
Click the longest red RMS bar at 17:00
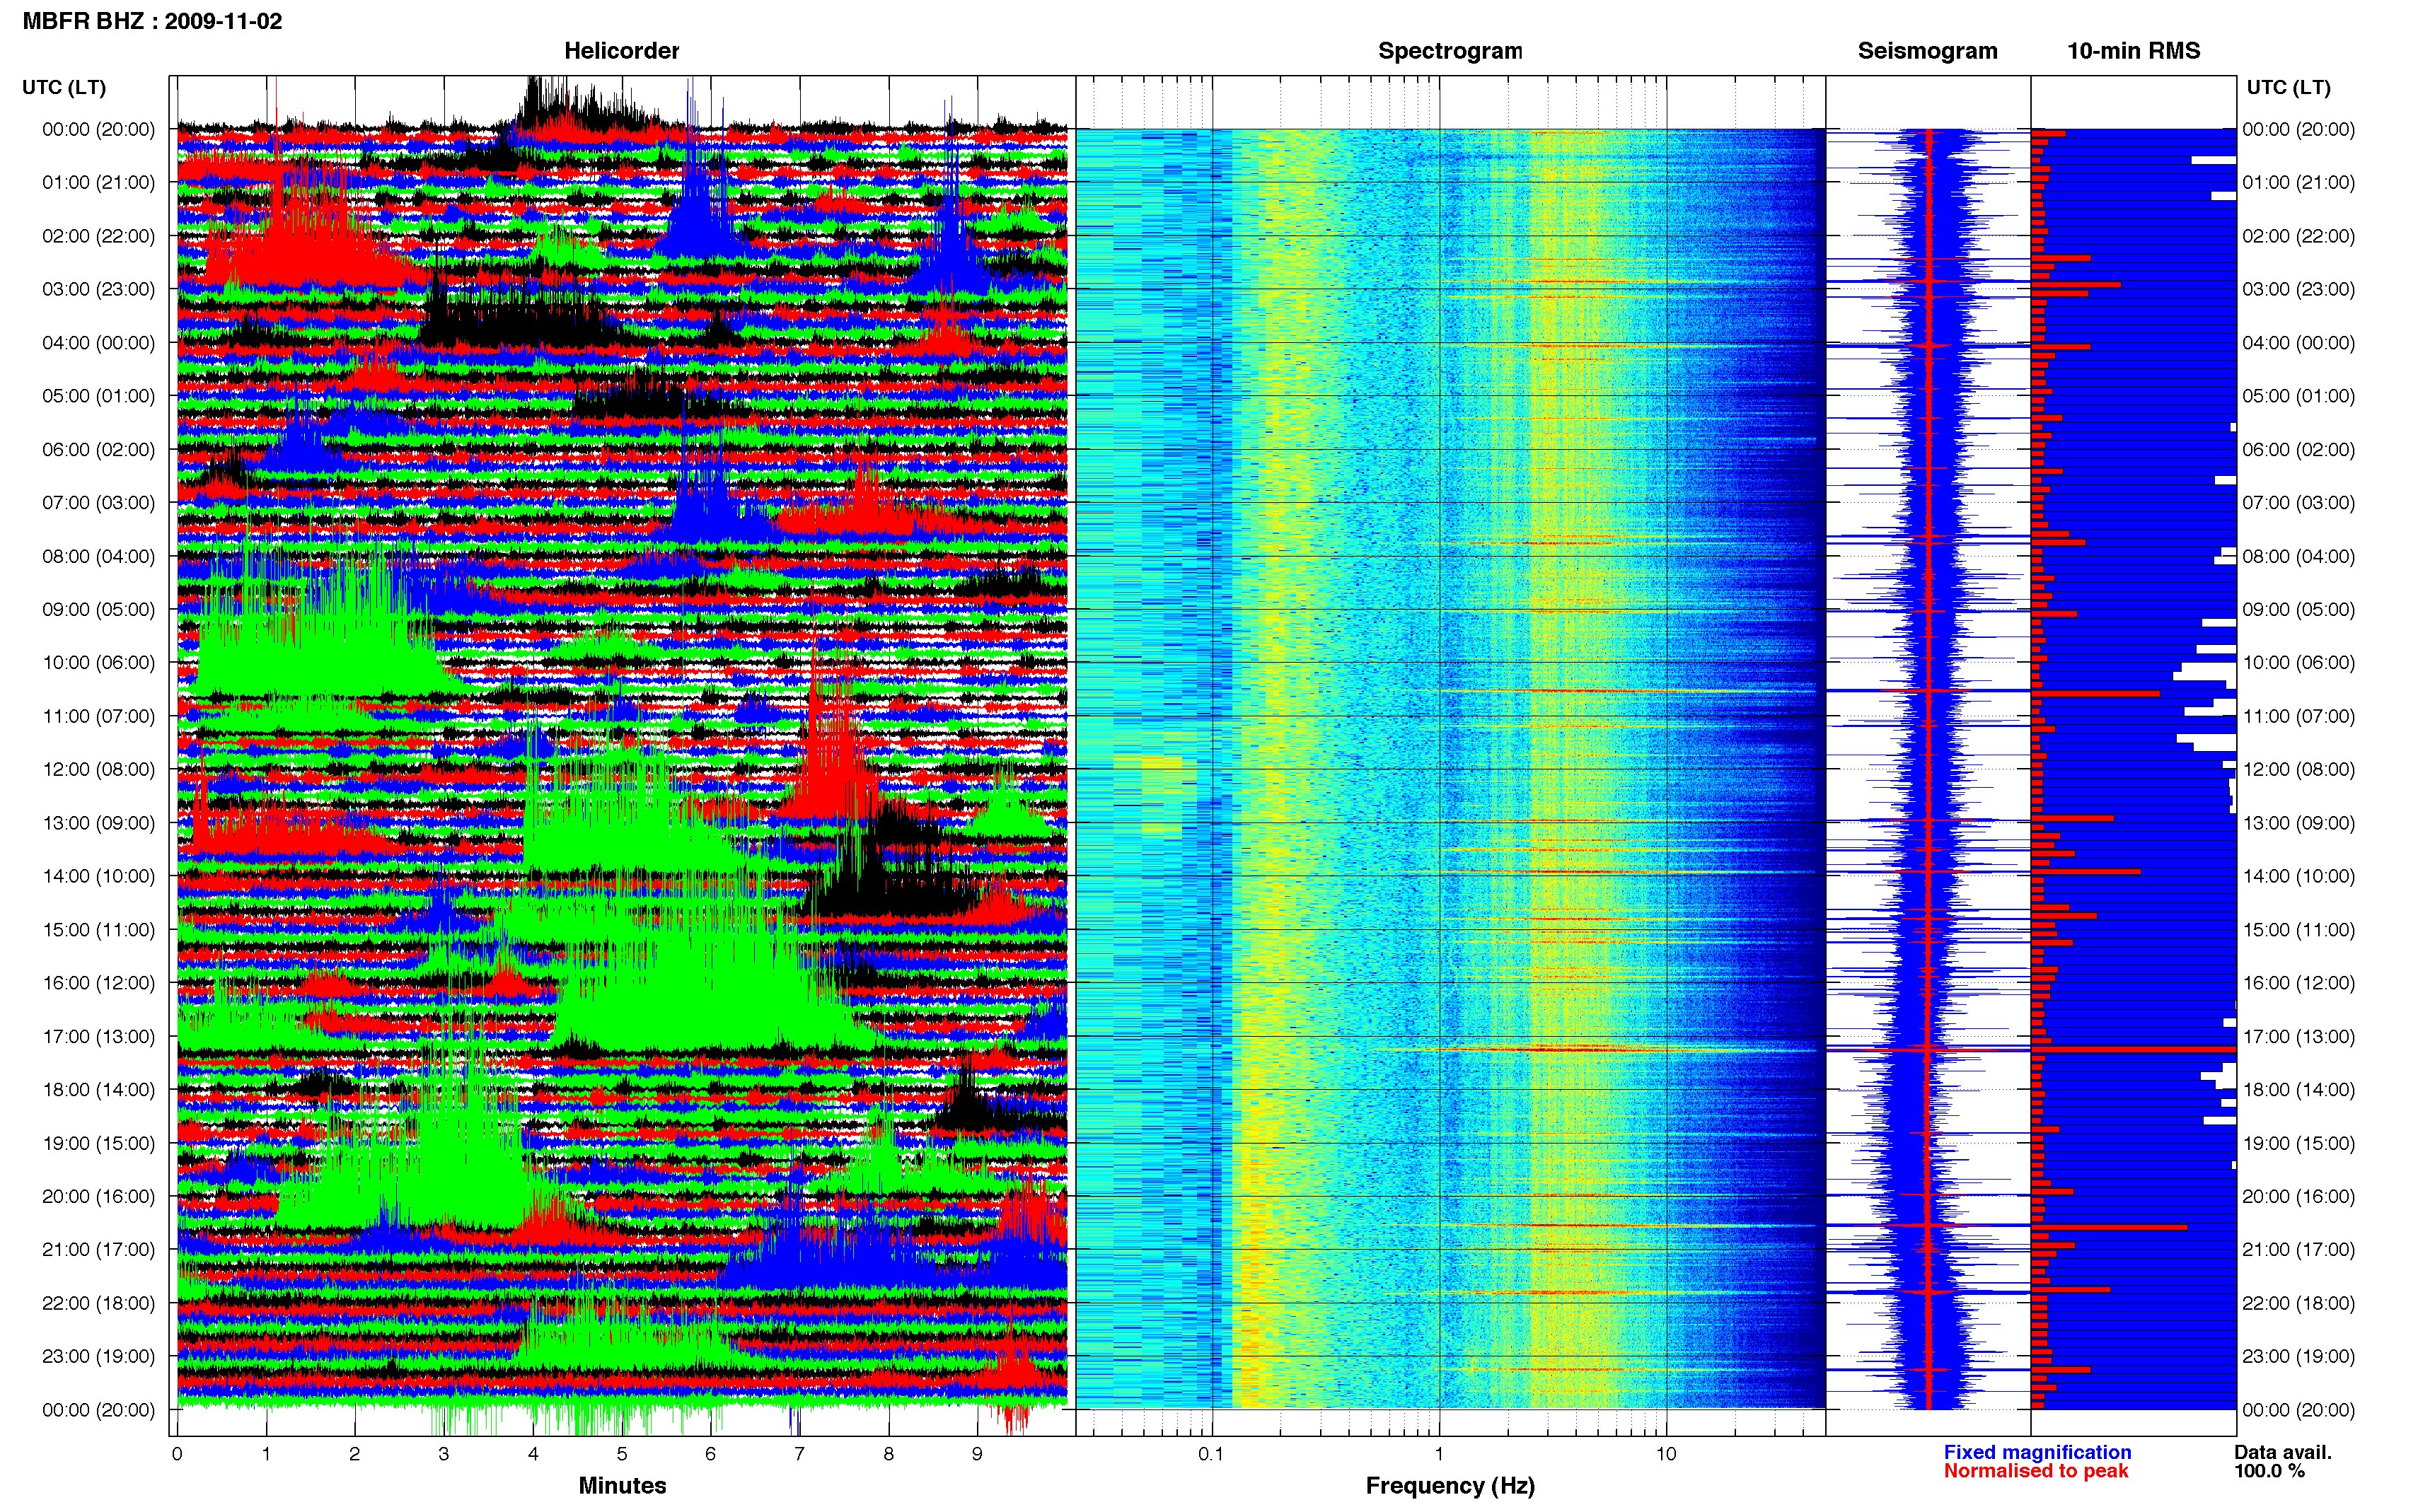pyautogui.click(x=2133, y=1049)
